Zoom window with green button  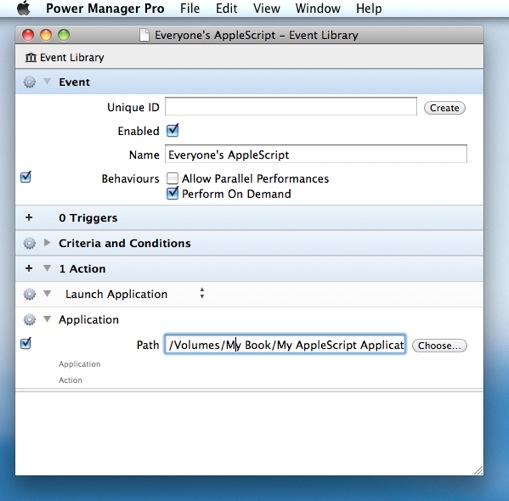point(64,35)
